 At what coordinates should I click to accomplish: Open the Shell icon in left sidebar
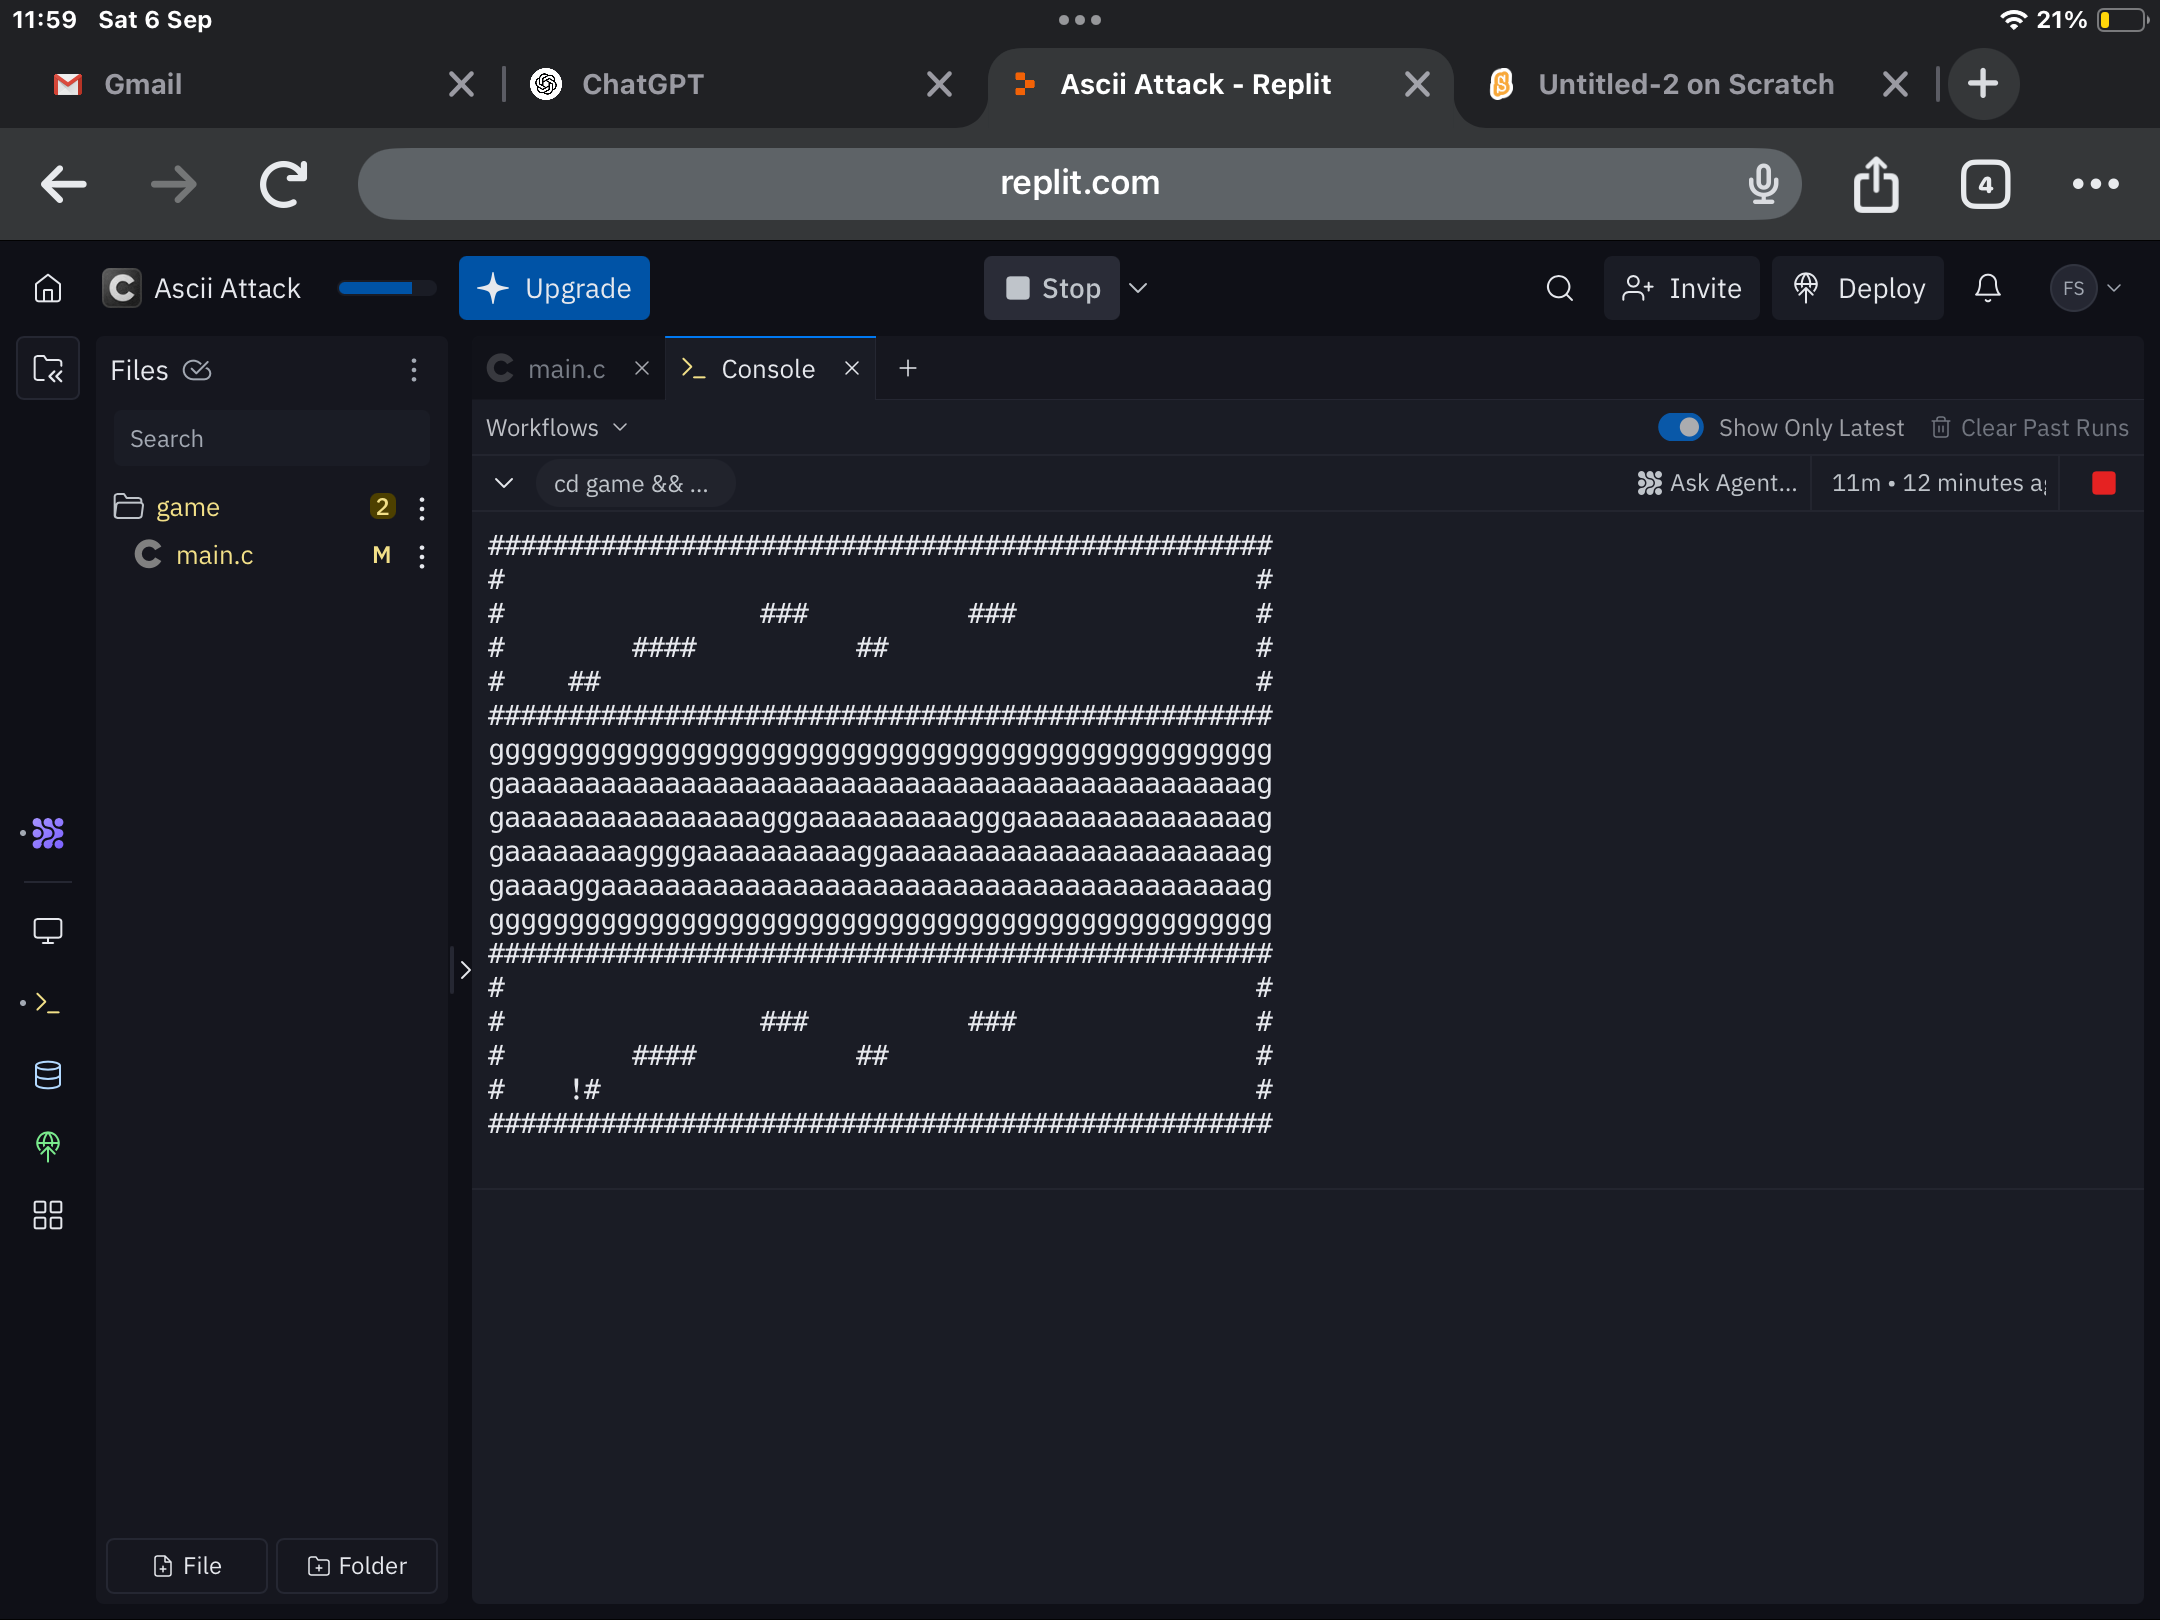47,1003
